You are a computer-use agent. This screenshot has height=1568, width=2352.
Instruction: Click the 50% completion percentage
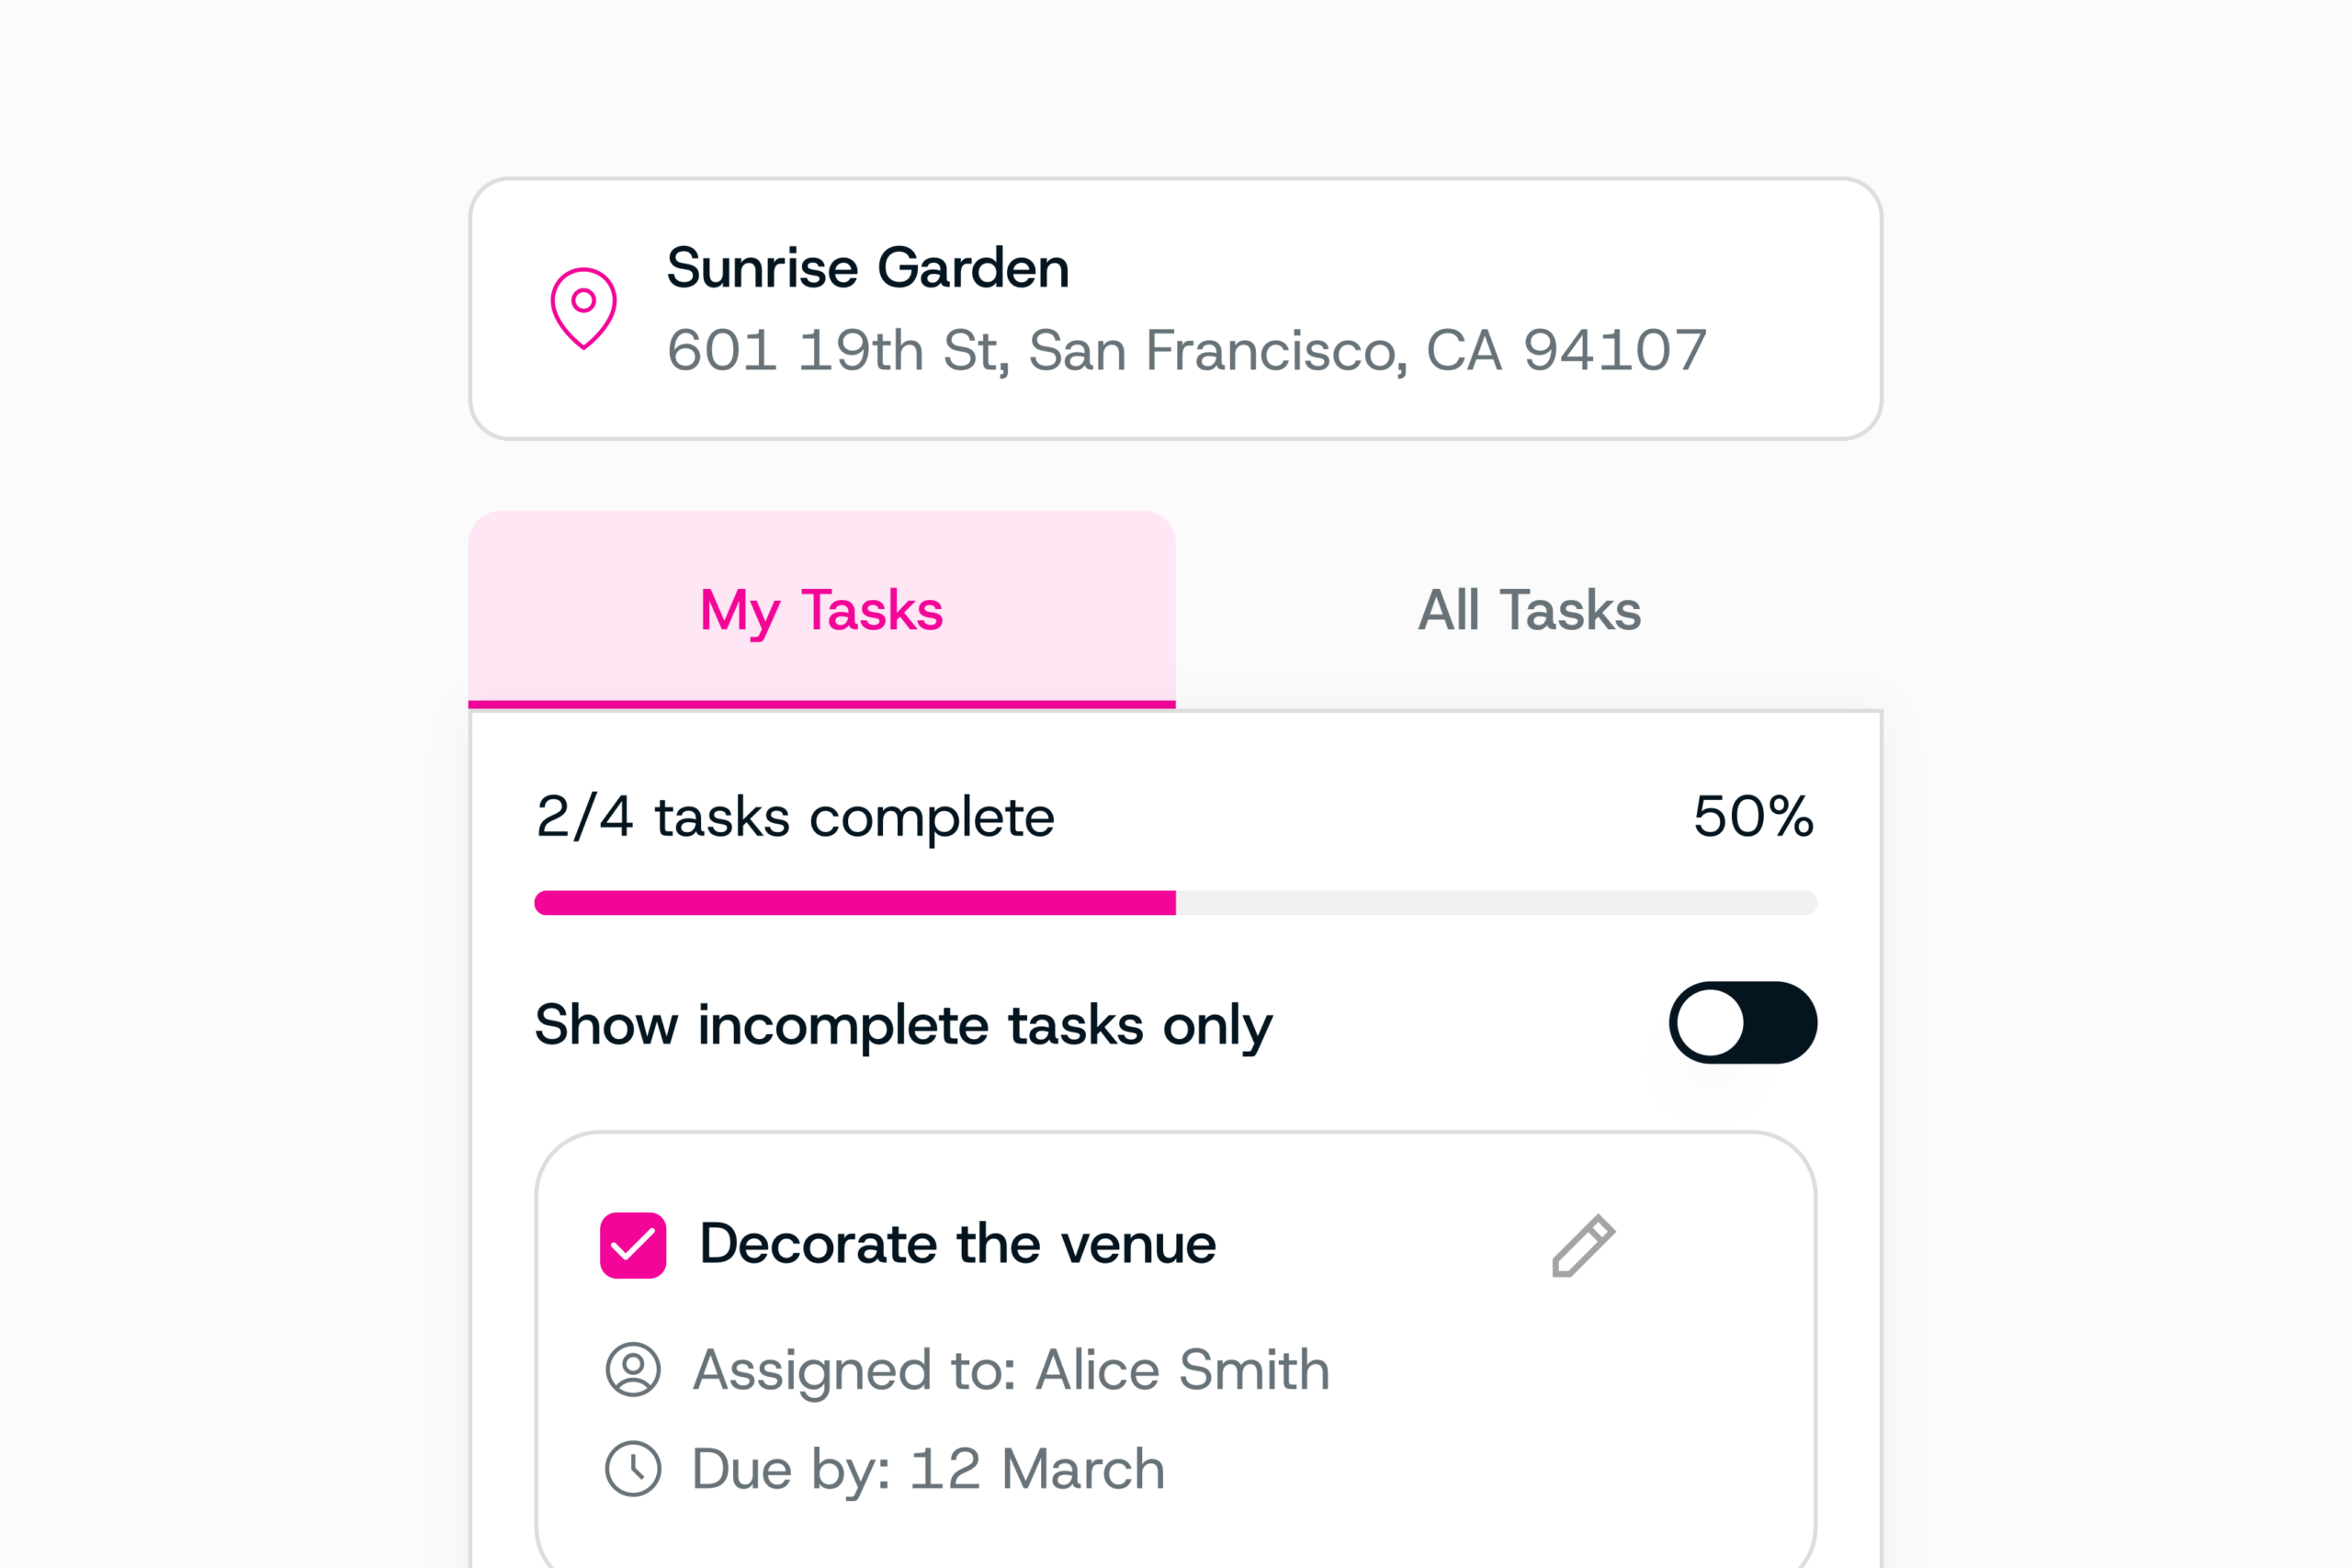tap(1754, 816)
